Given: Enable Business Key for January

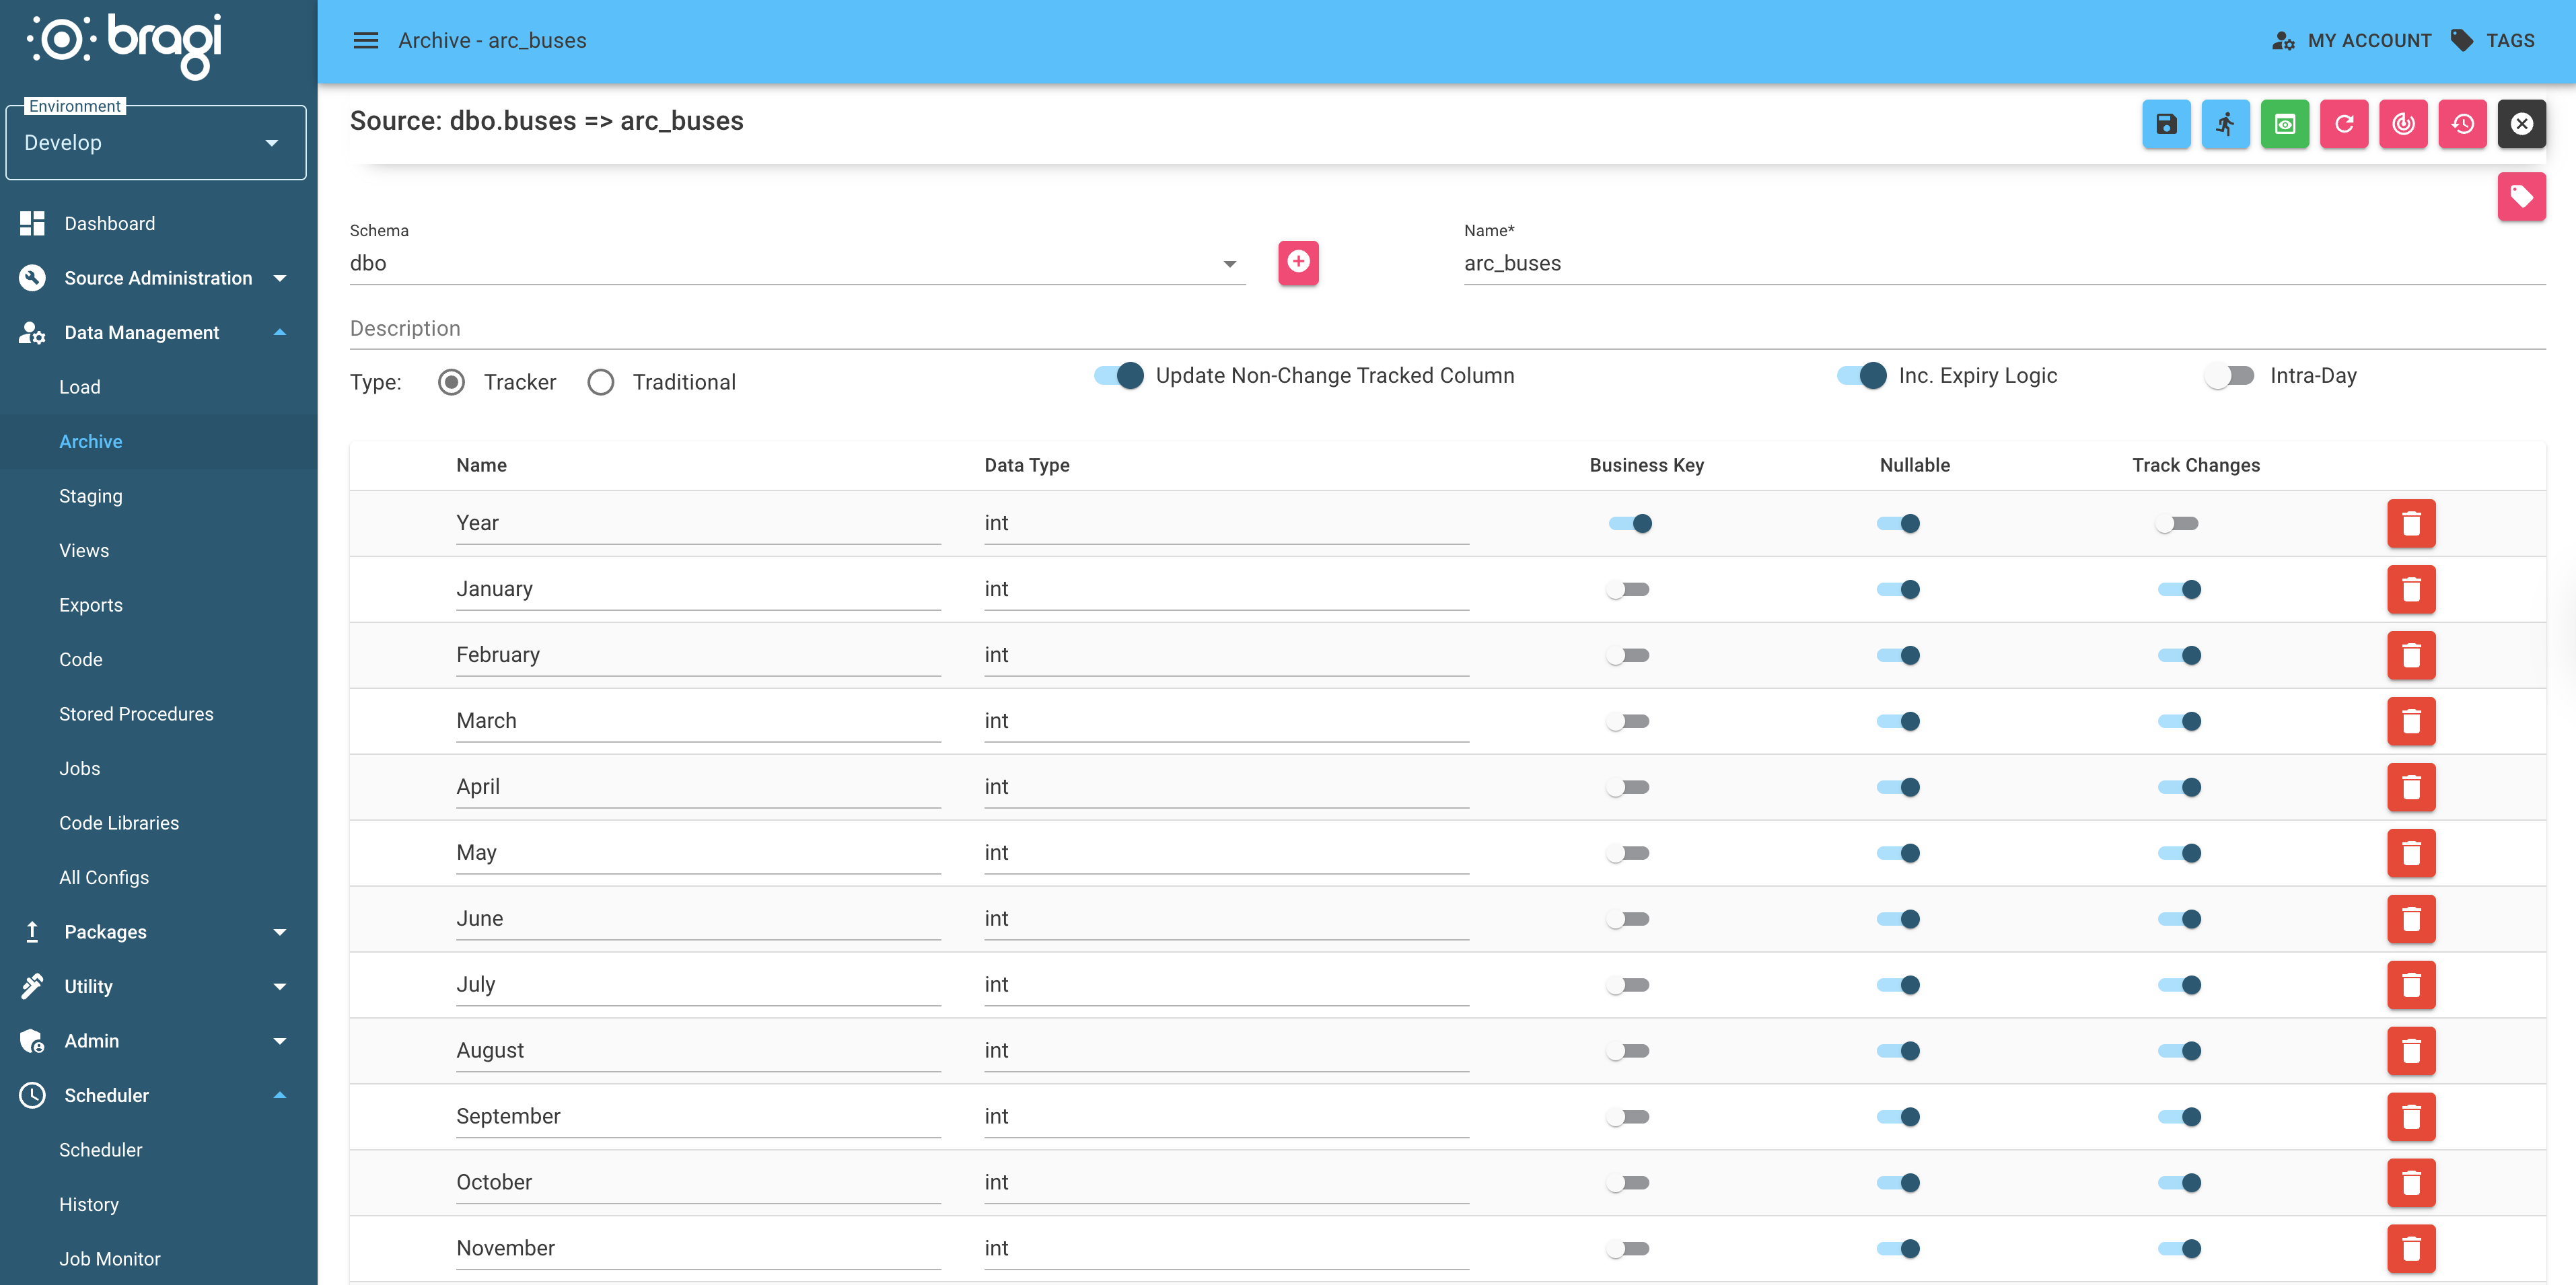Looking at the screenshot, I should [x=1628, y=589].
